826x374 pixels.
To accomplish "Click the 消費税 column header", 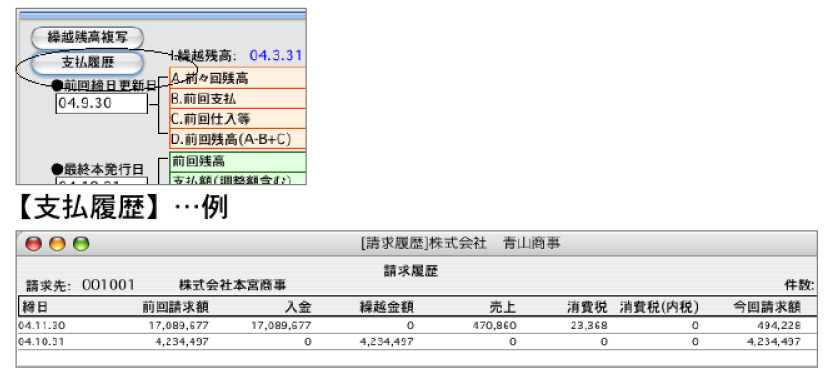I will (587, 307).
